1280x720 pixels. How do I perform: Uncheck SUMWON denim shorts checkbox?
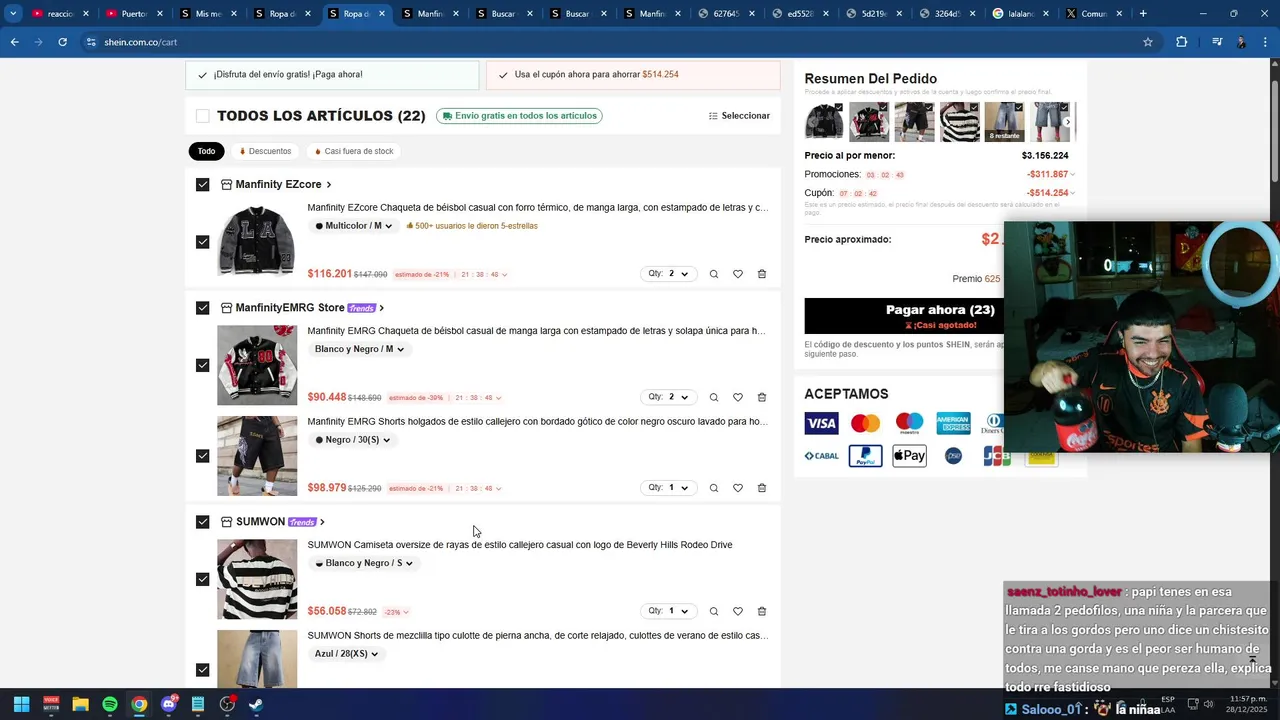(x=203, y=670)
